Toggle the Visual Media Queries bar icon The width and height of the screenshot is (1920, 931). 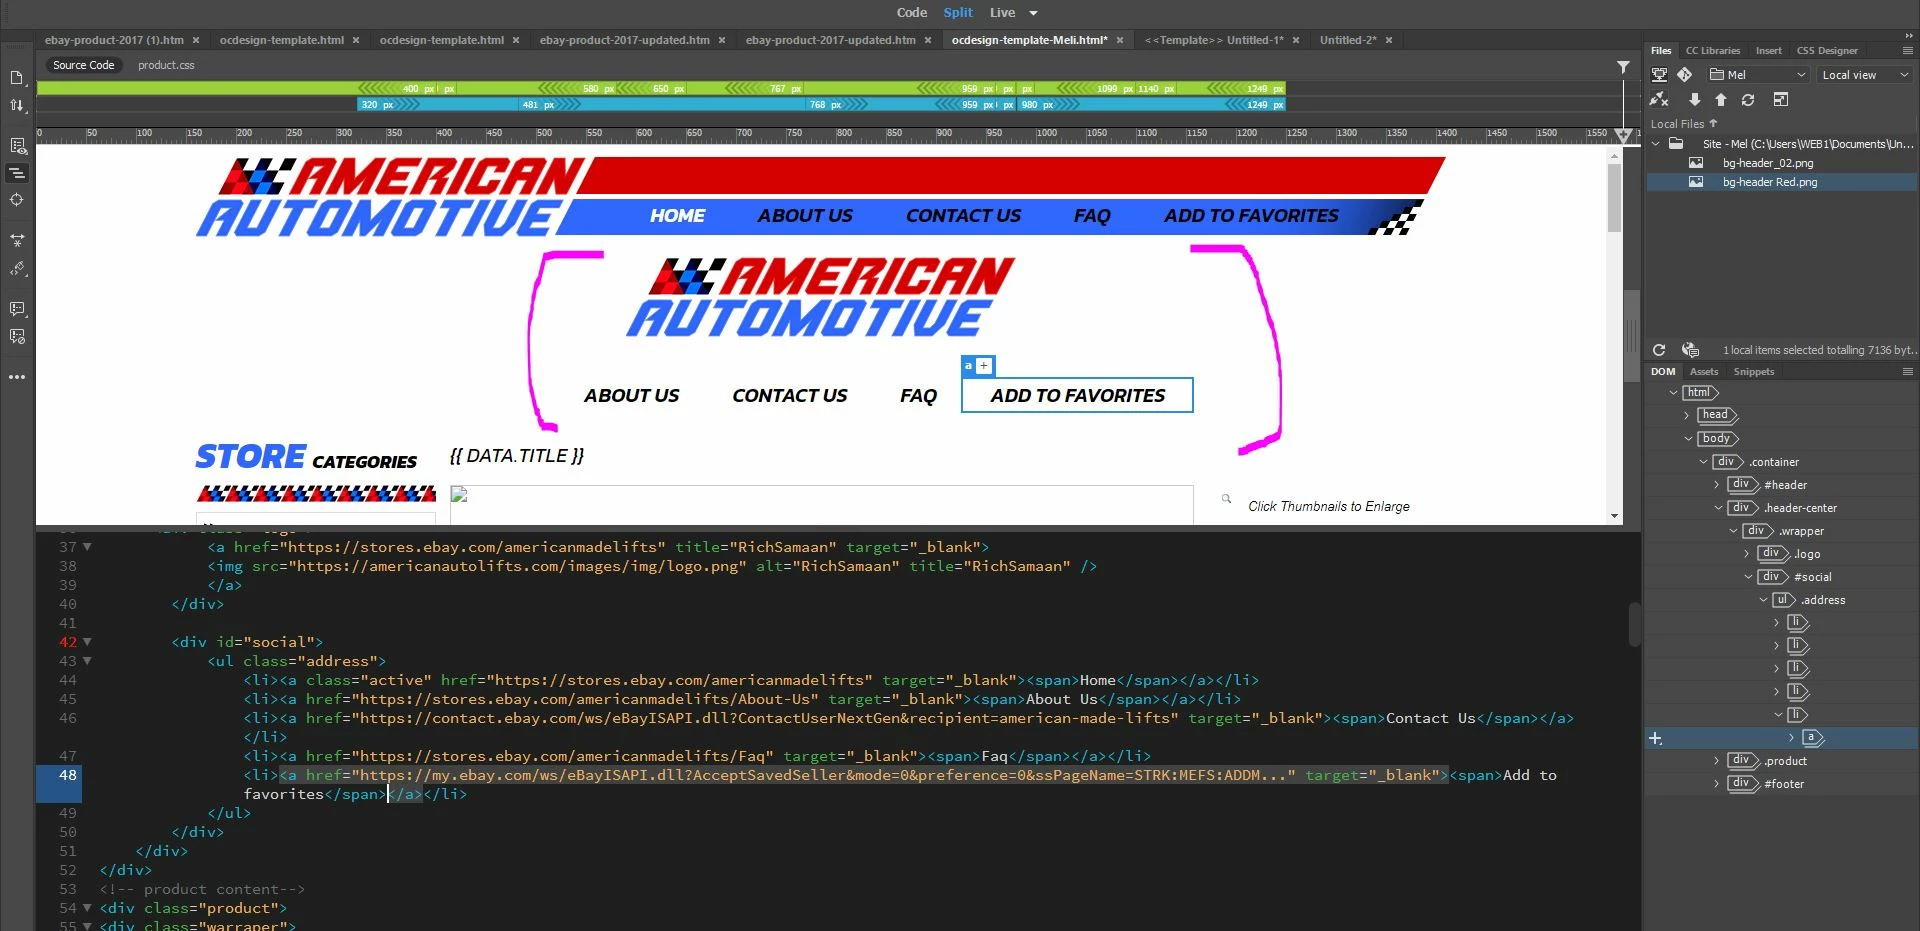click(x=17, y=173)
